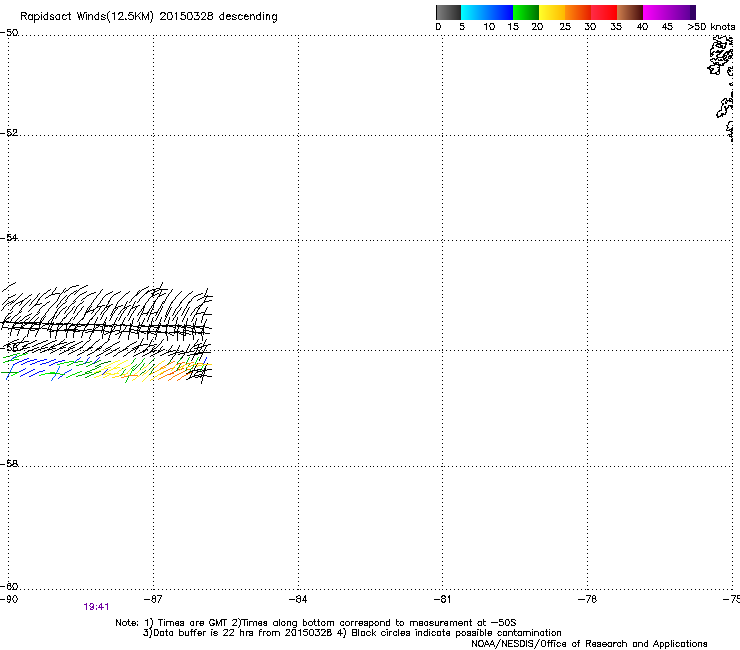
Task: Click the -78 longitude axis label
Action: click(587, 599)
